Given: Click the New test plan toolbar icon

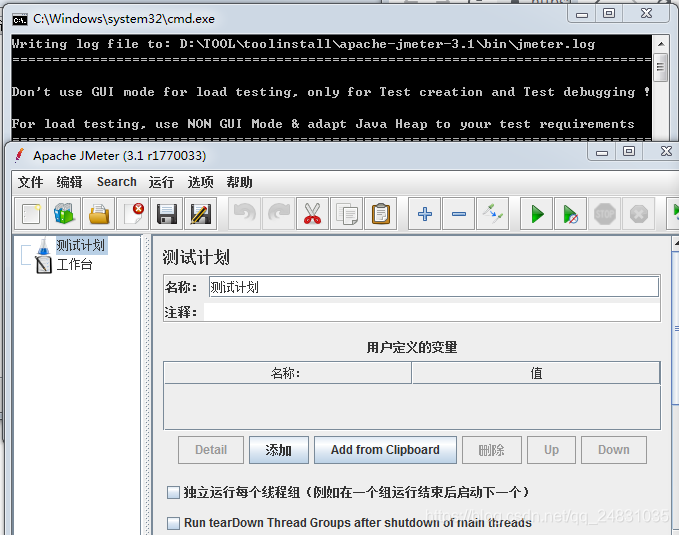Looking at the screenshot, I should point(31,214).
